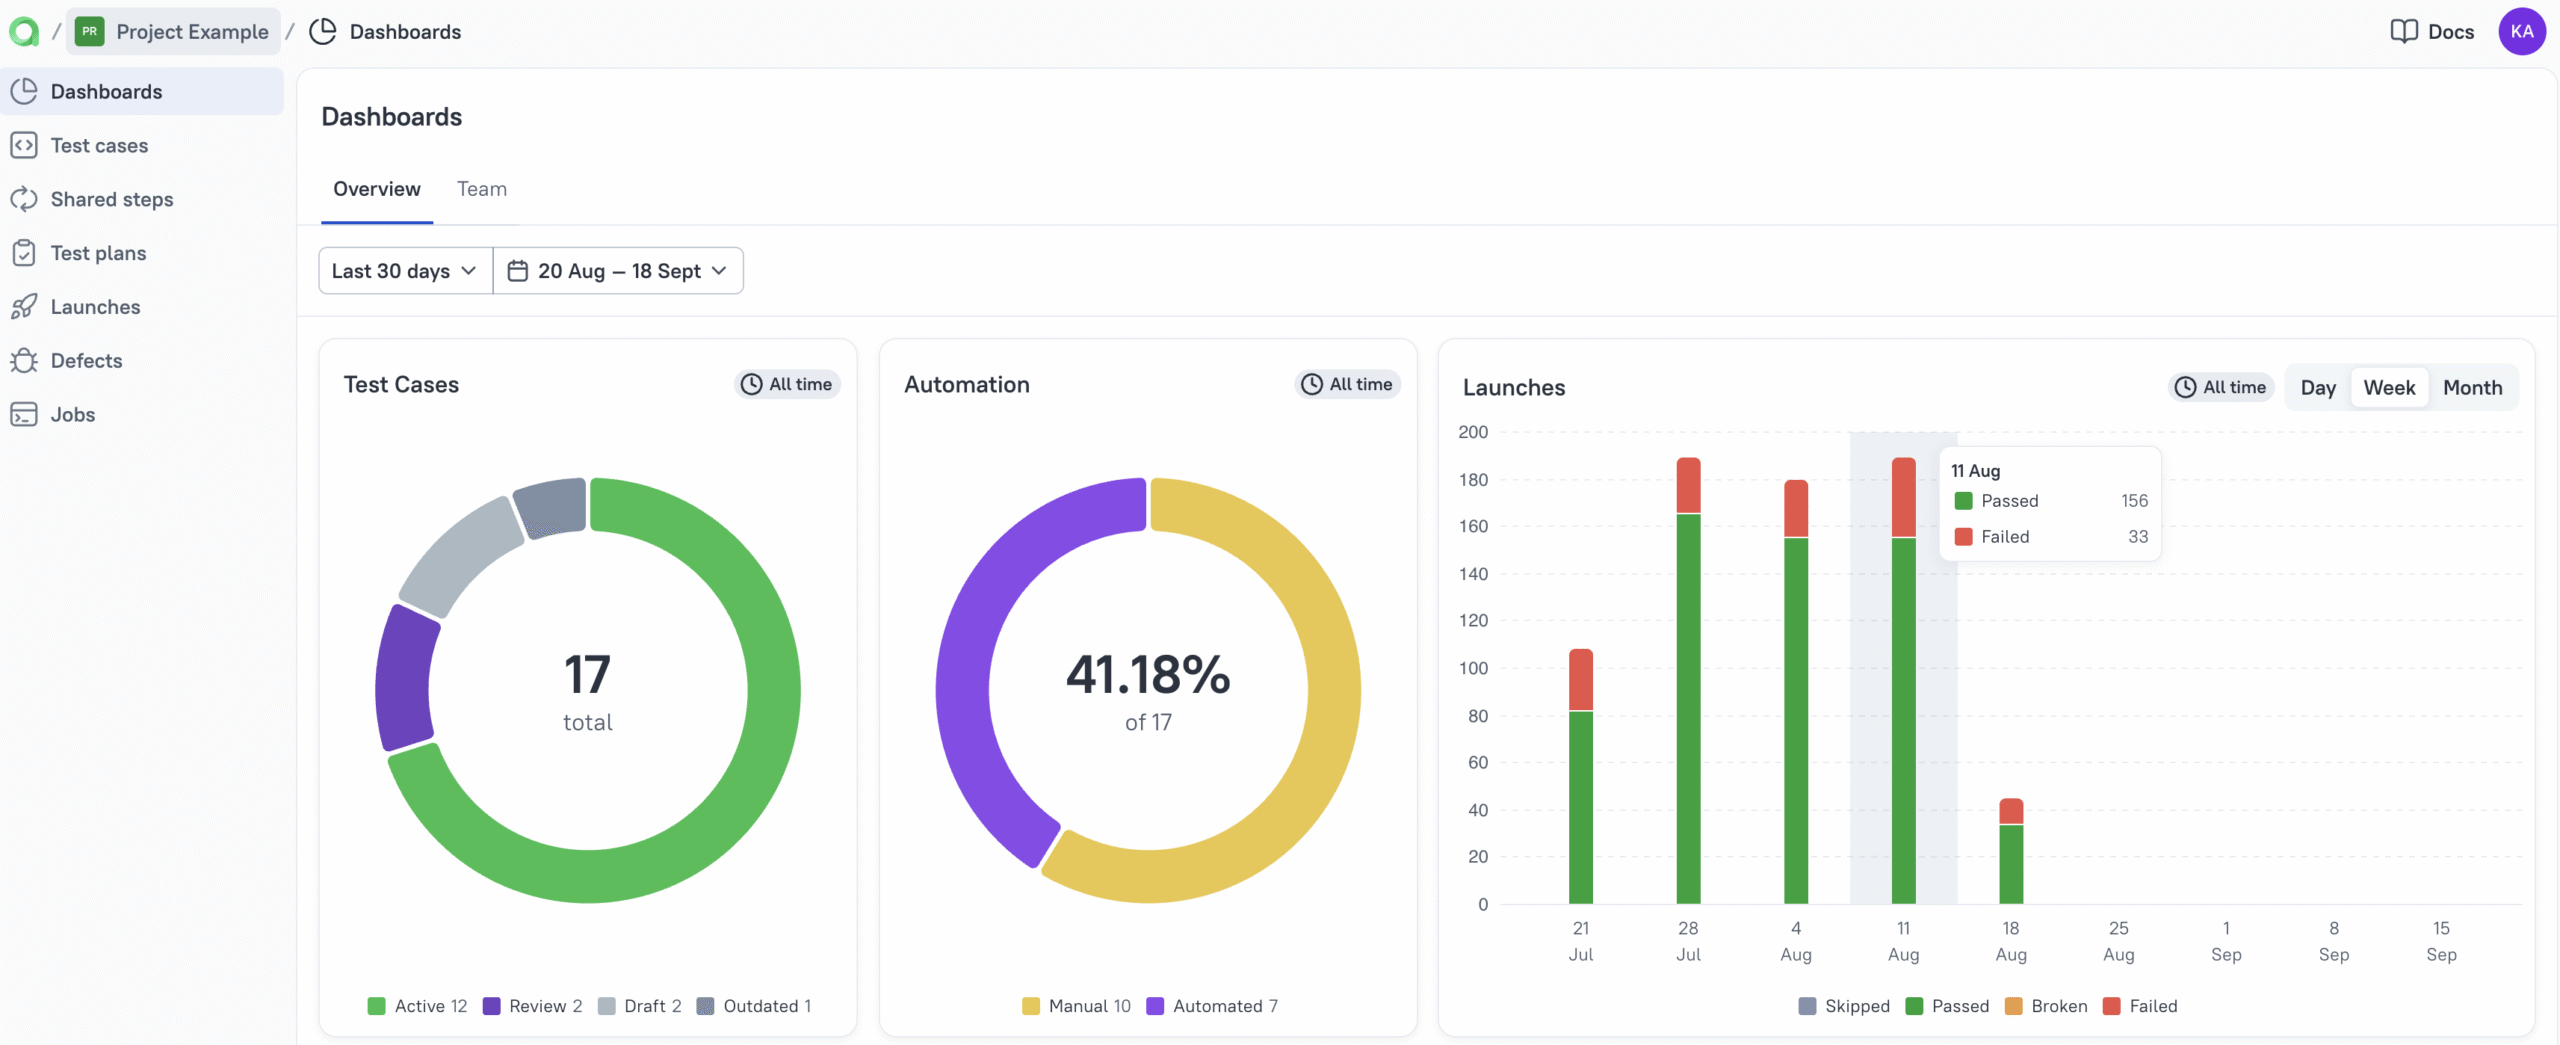This screenshot has height=1045, width=2560.
Task: Switch Launches chart to Day view
Action: pyautogui.click(x=2318, y=387)
